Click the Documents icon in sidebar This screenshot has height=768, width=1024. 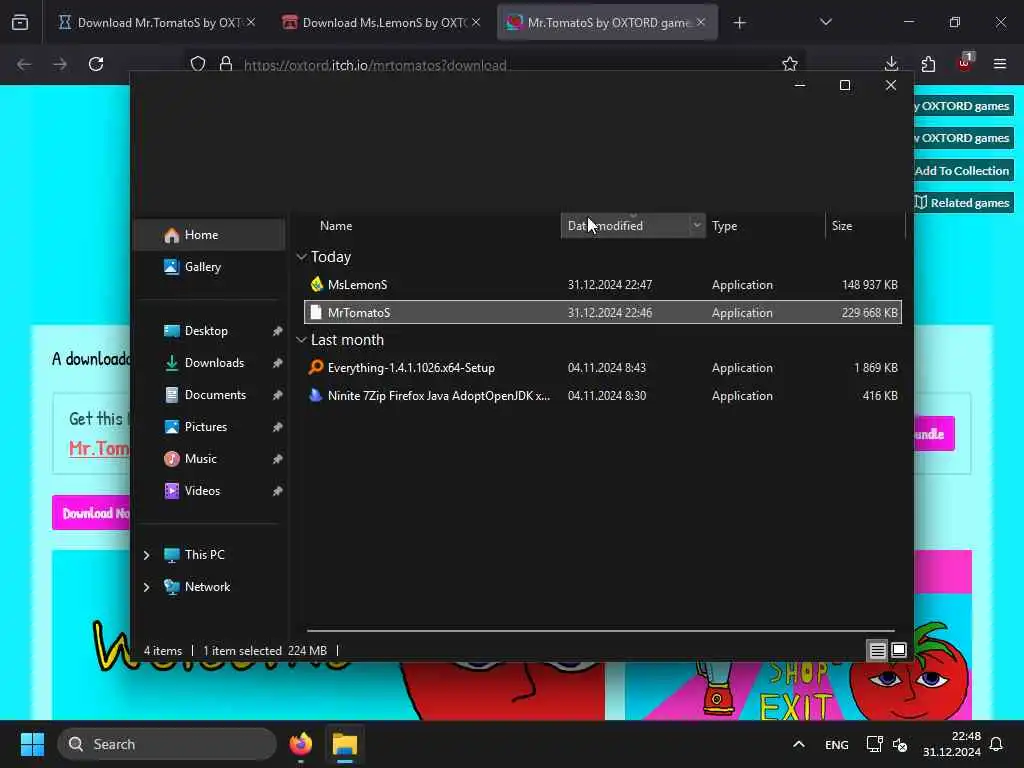(x=171, y=394)
